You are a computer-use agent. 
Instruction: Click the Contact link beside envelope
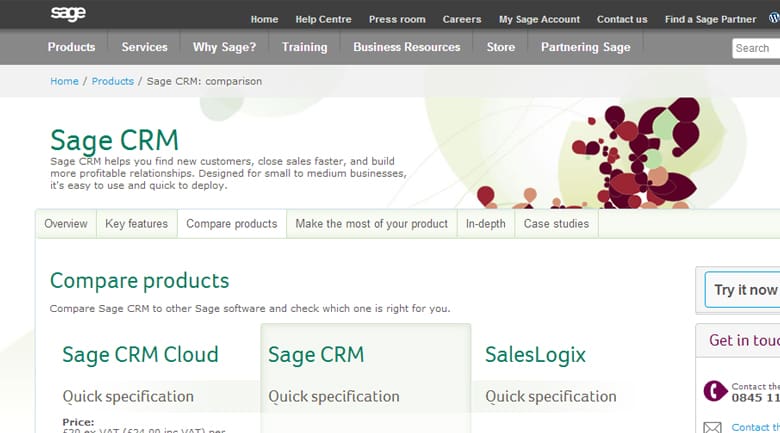[756, 427]
